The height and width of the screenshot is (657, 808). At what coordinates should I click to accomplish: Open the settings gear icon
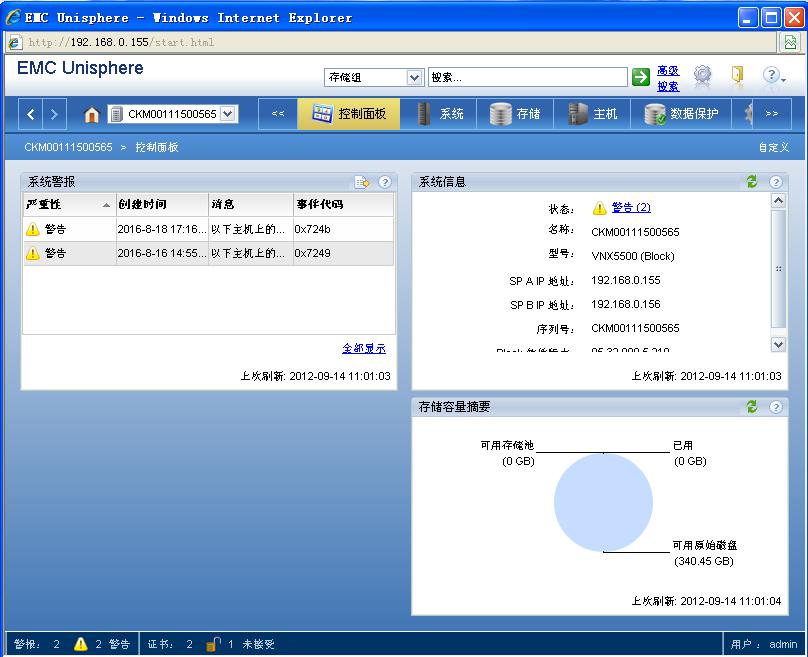pos(702,75)
